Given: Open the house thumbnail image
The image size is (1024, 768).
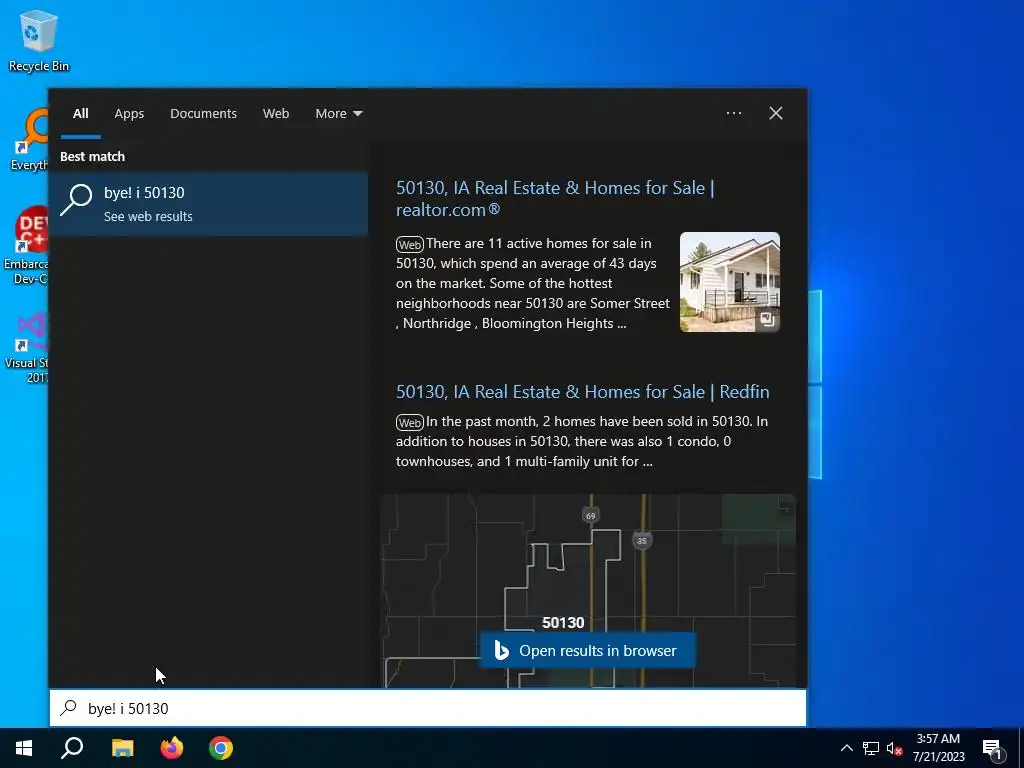Looking at the screenshot, I should [729, 282].
